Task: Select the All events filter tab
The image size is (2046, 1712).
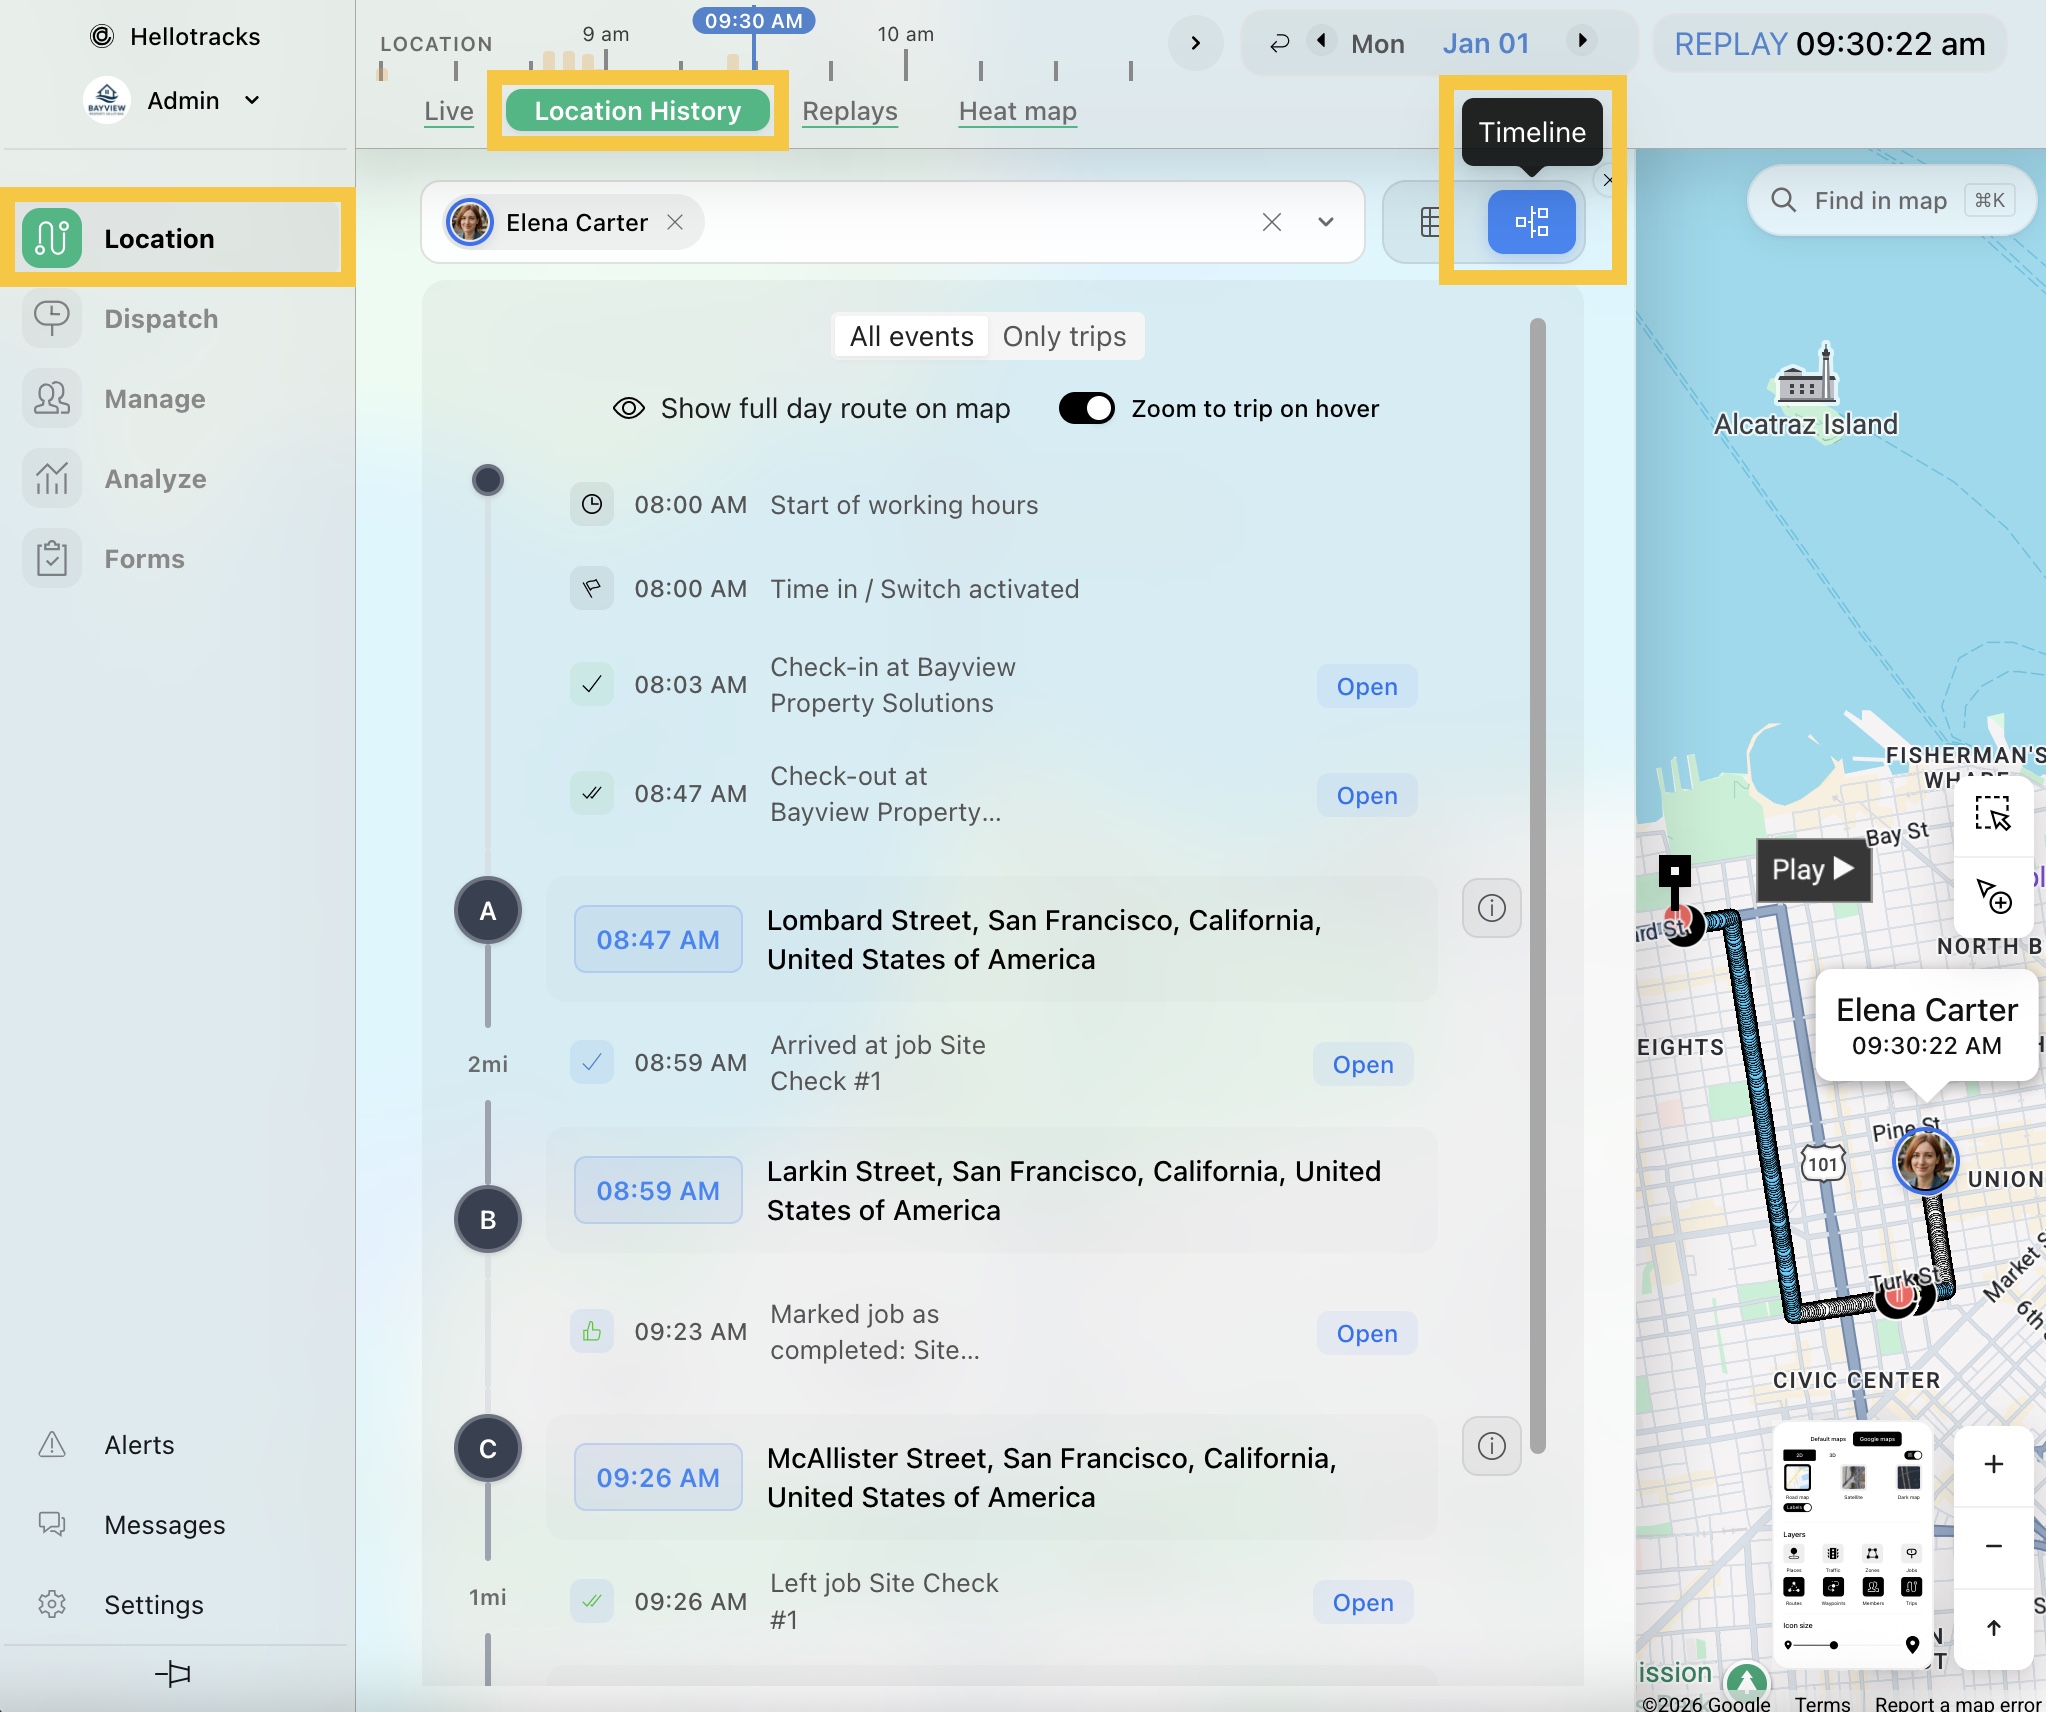Action: click(x=911, y=336)
